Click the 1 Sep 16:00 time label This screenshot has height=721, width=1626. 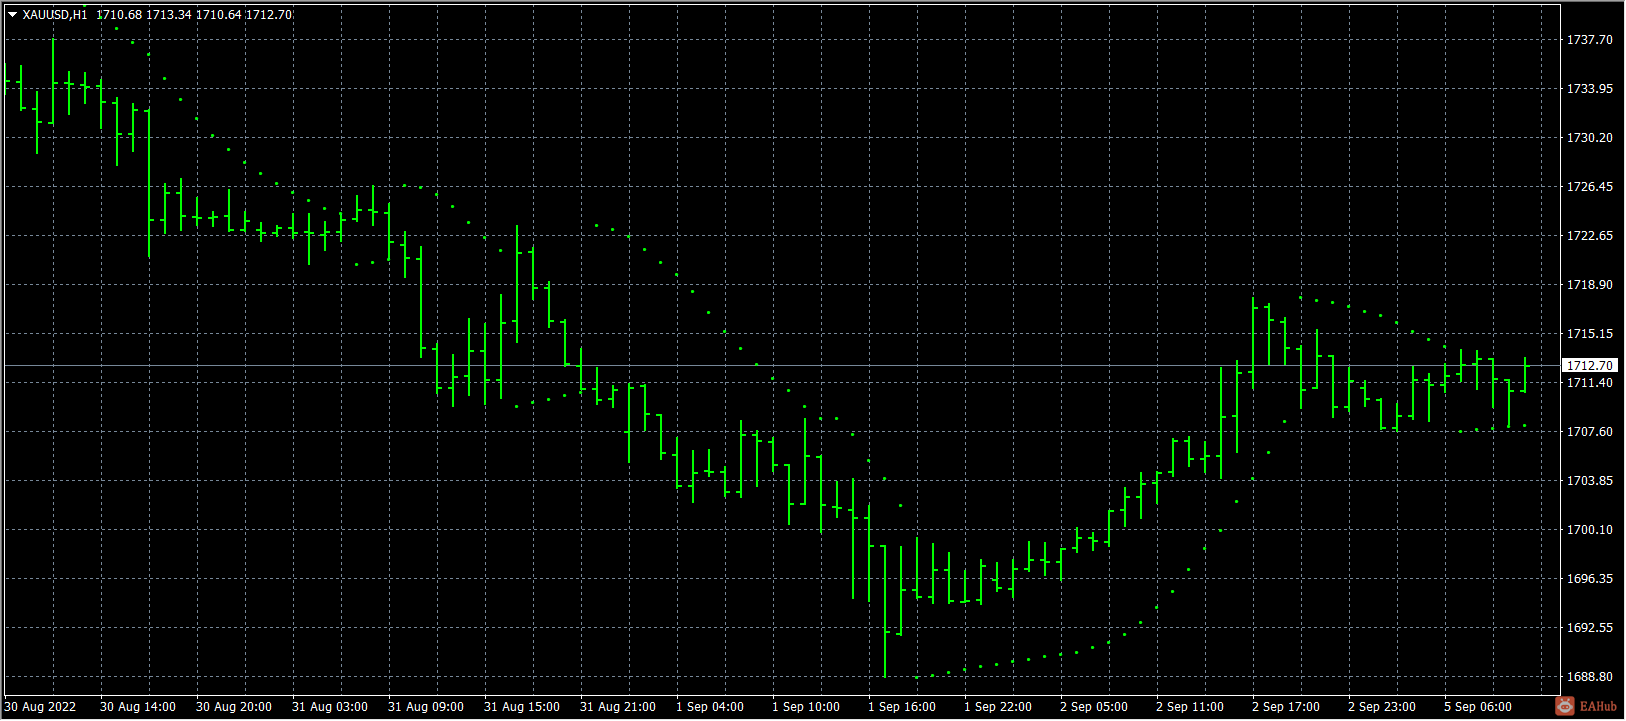pos(902,707)
